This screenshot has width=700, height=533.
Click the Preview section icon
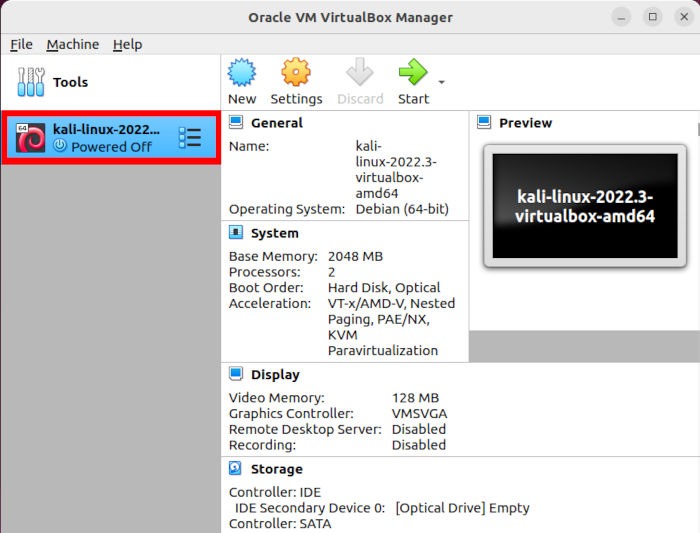pyautogui.click(x=484, y=122)
